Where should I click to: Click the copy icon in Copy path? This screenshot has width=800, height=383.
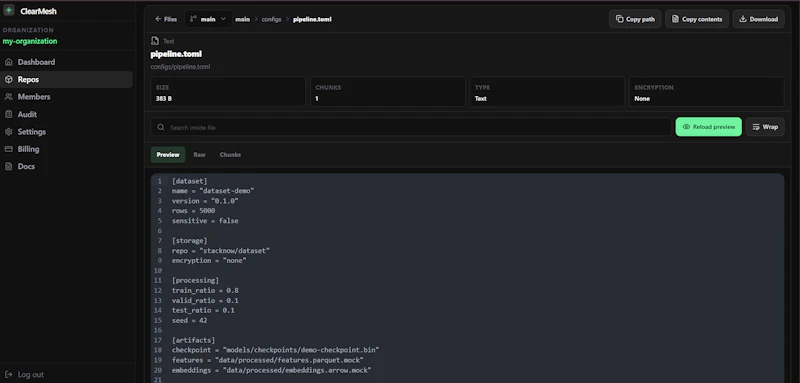[619, 19]
